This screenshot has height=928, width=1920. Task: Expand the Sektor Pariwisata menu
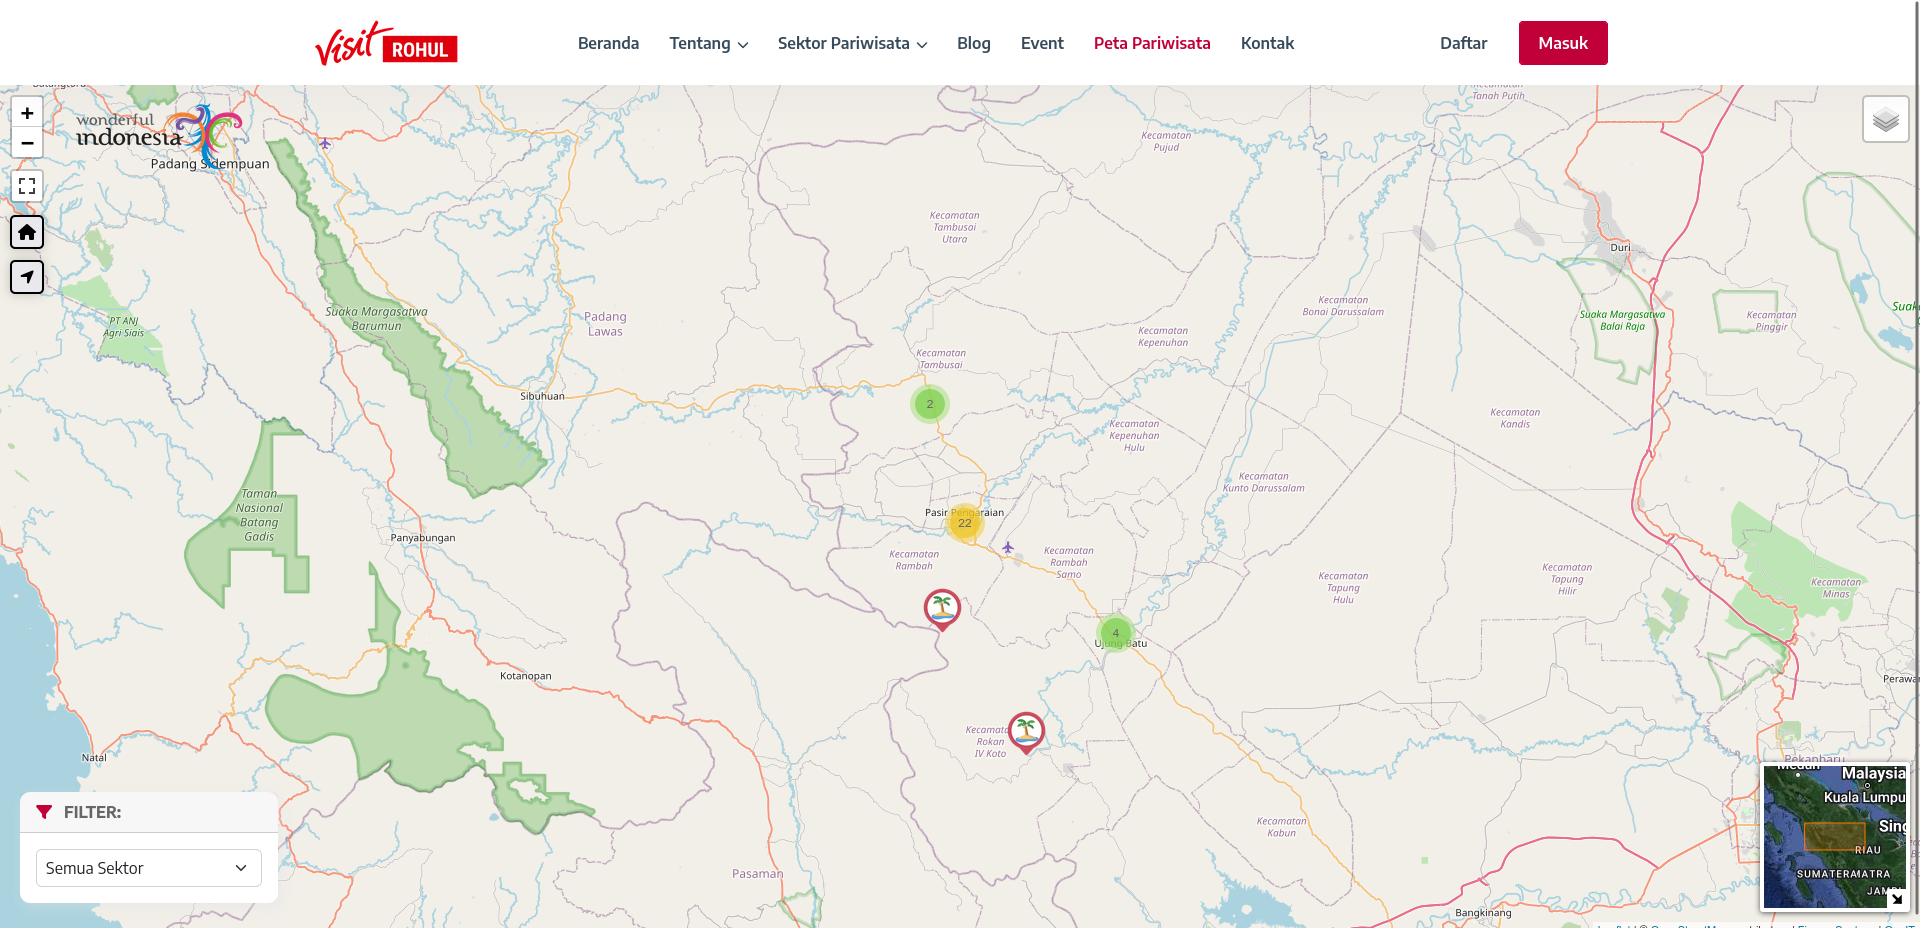[x=852, y=43]
